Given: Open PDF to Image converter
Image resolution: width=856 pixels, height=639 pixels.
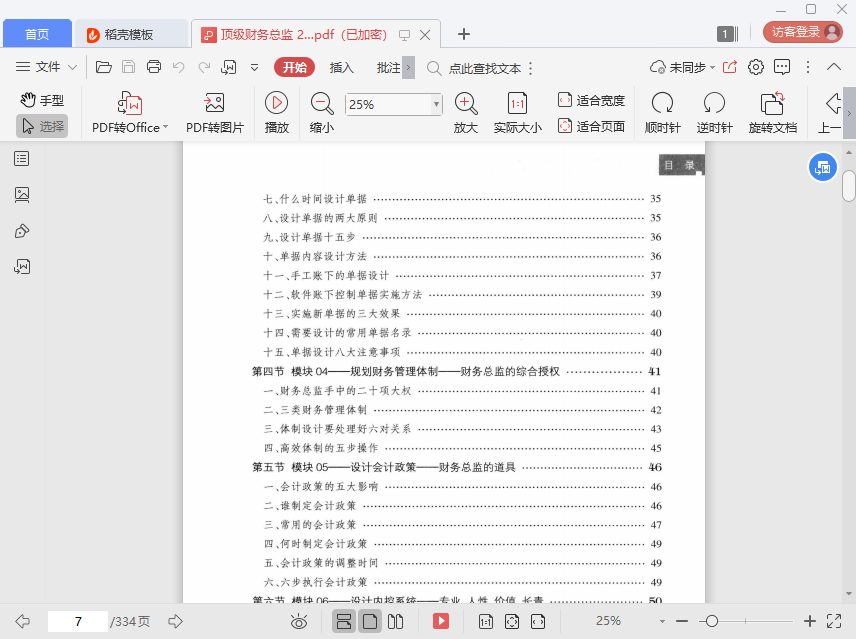Looking at the screenshot, I should (215, 113).
